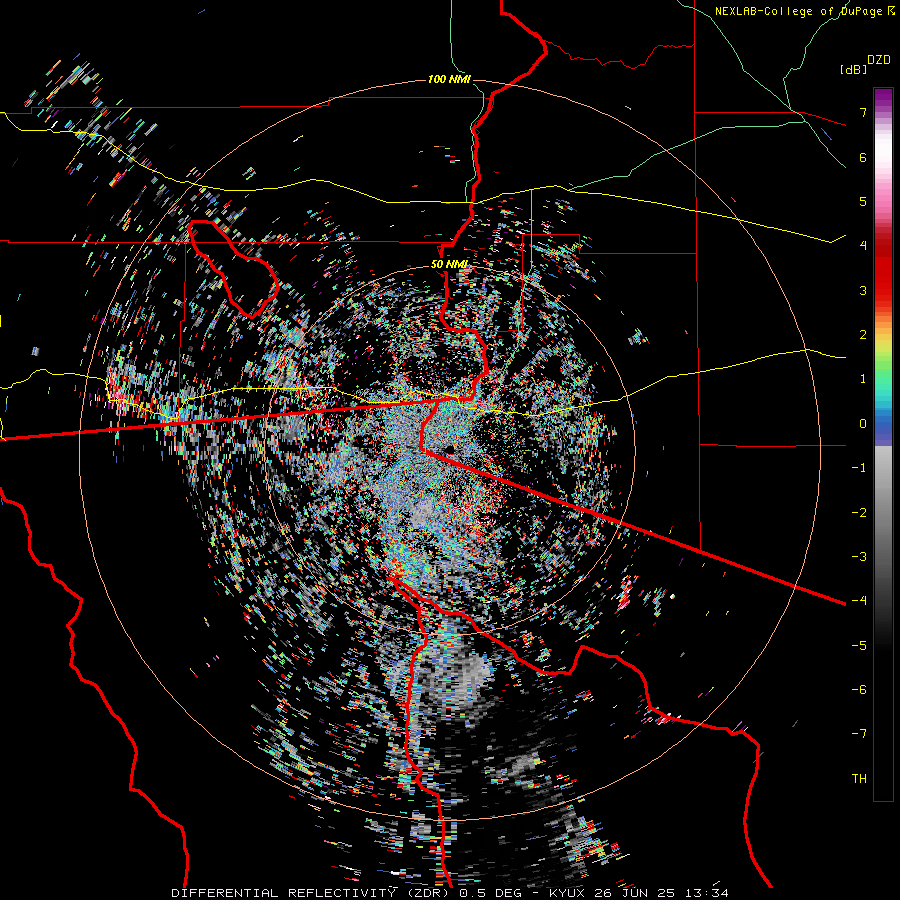Click the TH threshold label on scale
The height and width of the screenshot is (900, 900).
tap(859, 779)
